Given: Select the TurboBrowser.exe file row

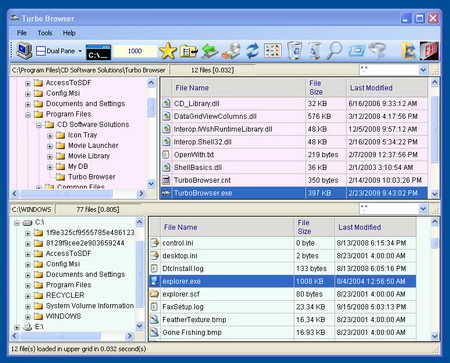Looking at the screenshot, I should coord(293,193).
